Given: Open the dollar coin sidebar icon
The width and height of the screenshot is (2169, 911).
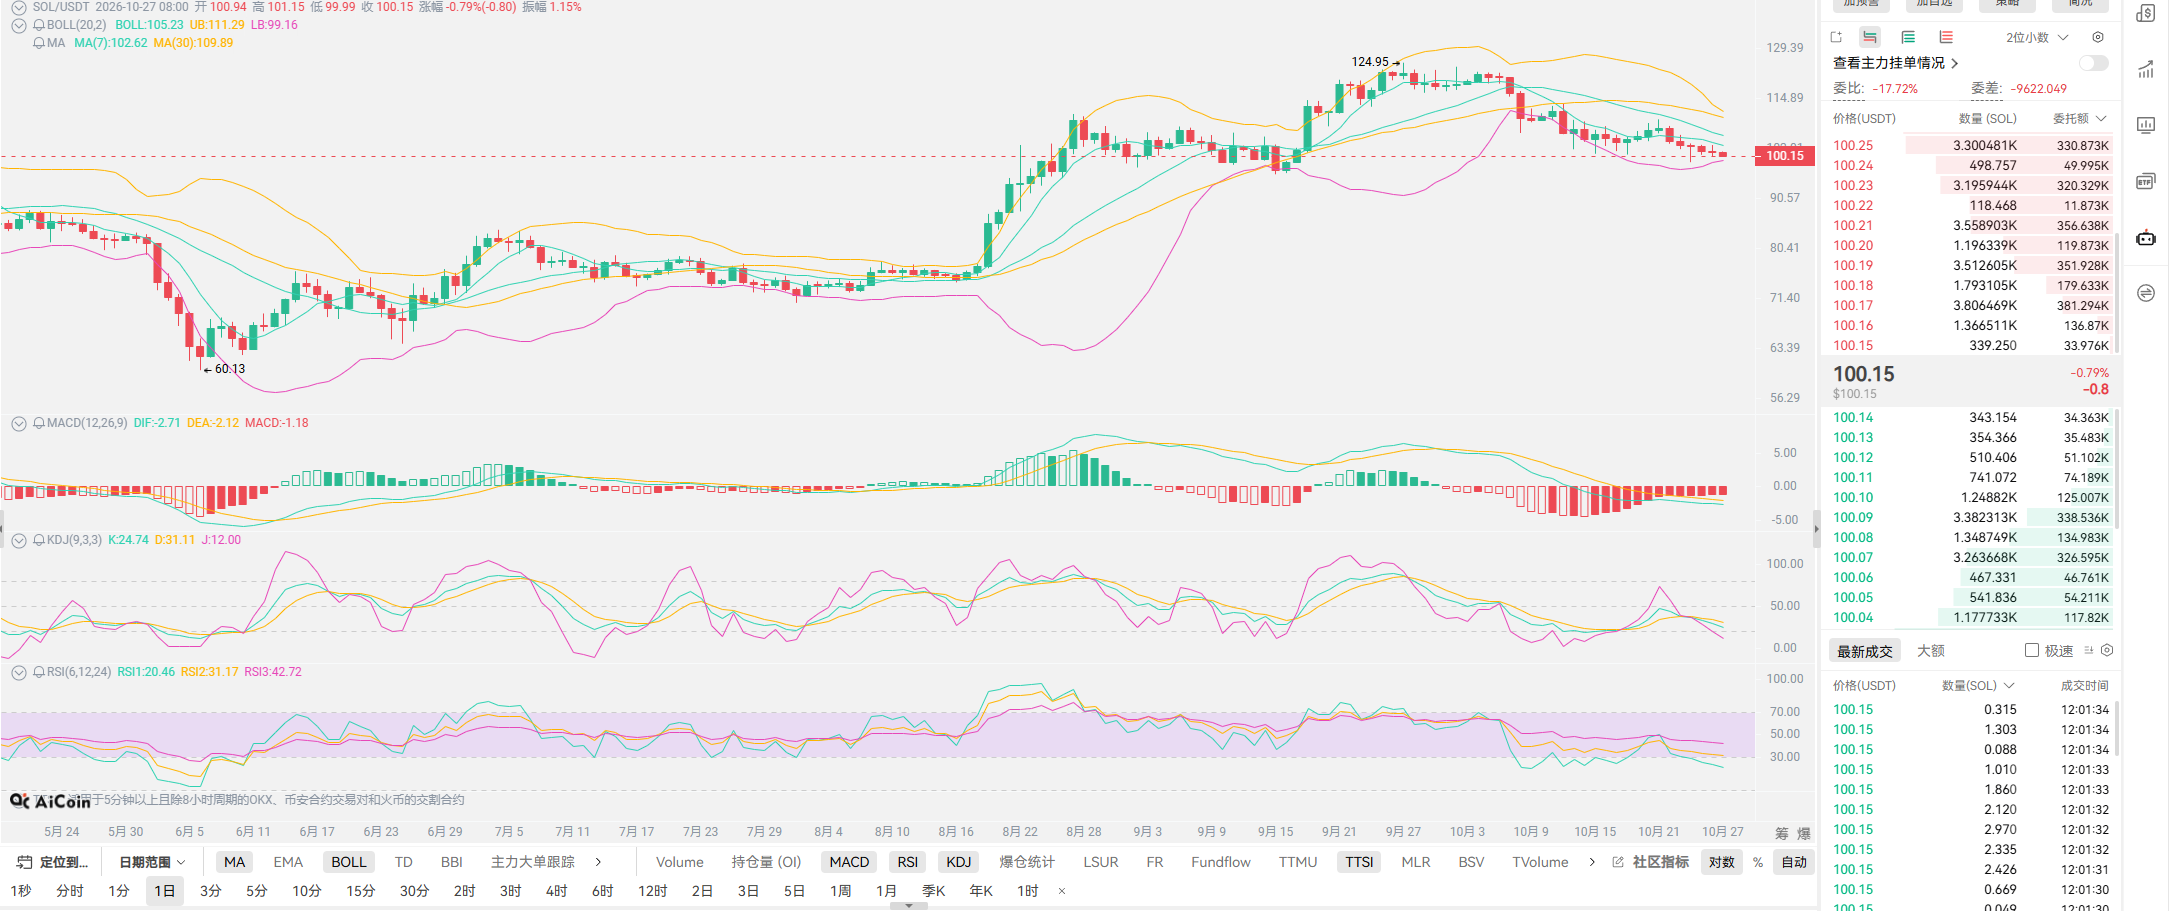Looking at the screenshot, I should (2146, 13).
